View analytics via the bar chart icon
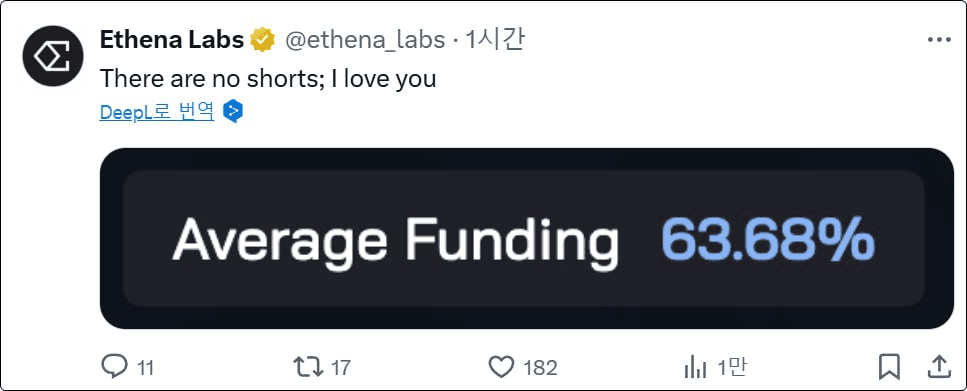Image resolution: width=967 pixels, height=391 pixels. tap(695, 368)
